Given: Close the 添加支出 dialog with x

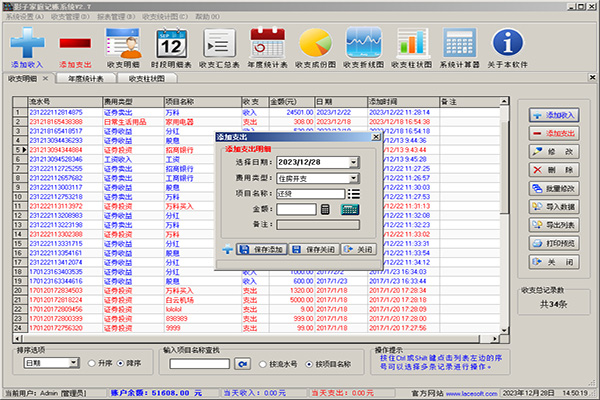Looking at the screenshot, I should click(376, 137).
